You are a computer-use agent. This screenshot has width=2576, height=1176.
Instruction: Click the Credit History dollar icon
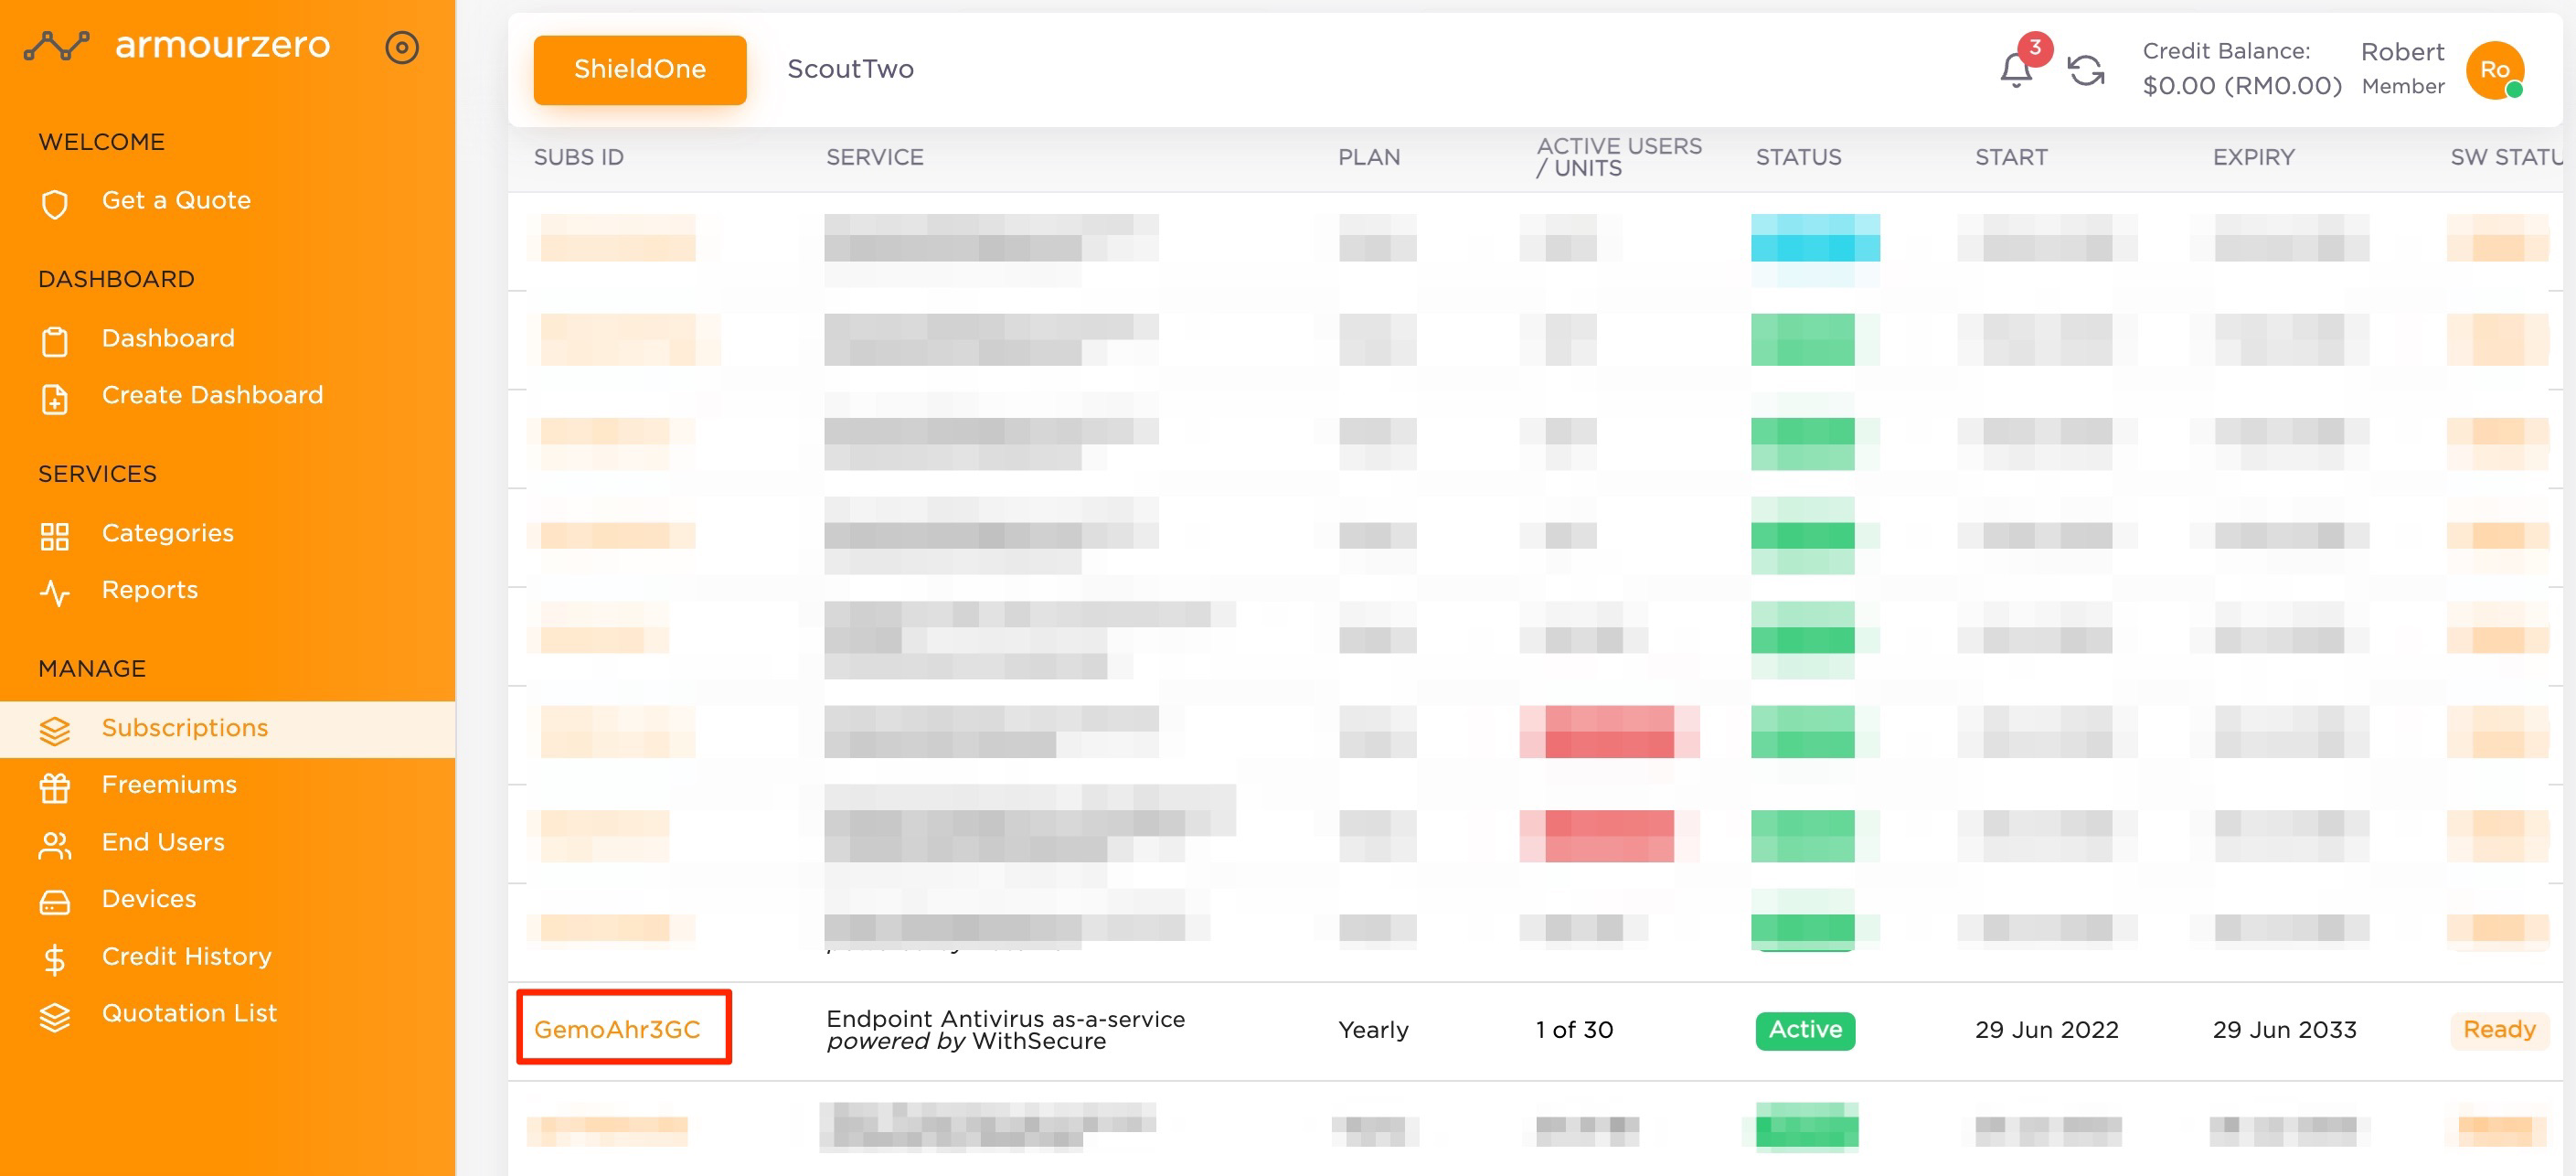55,959
